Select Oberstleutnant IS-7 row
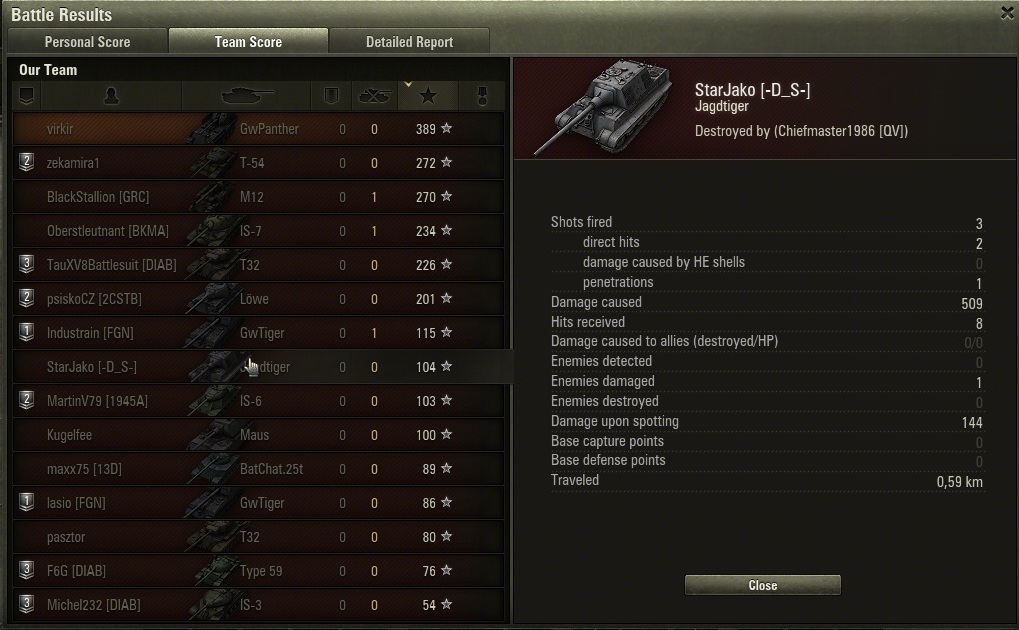Screen dimensions: 1019x630 [258, 231]
